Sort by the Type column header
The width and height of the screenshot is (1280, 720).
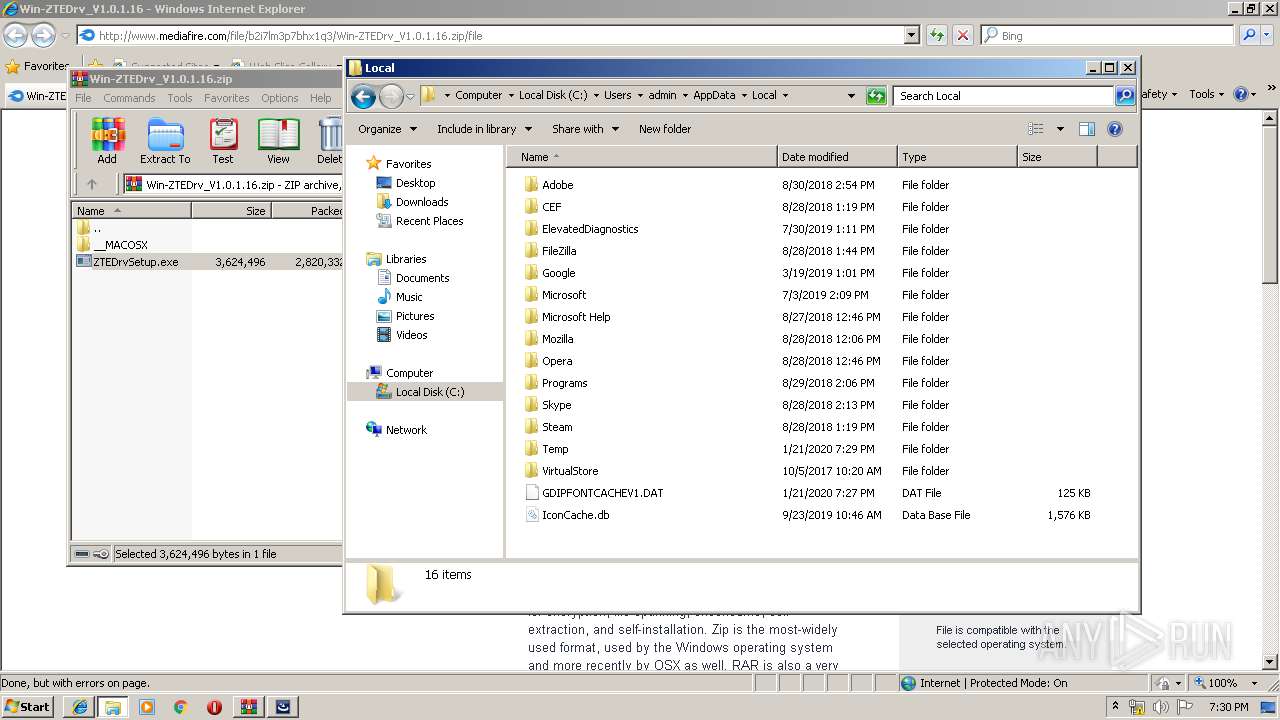(957, 157)
